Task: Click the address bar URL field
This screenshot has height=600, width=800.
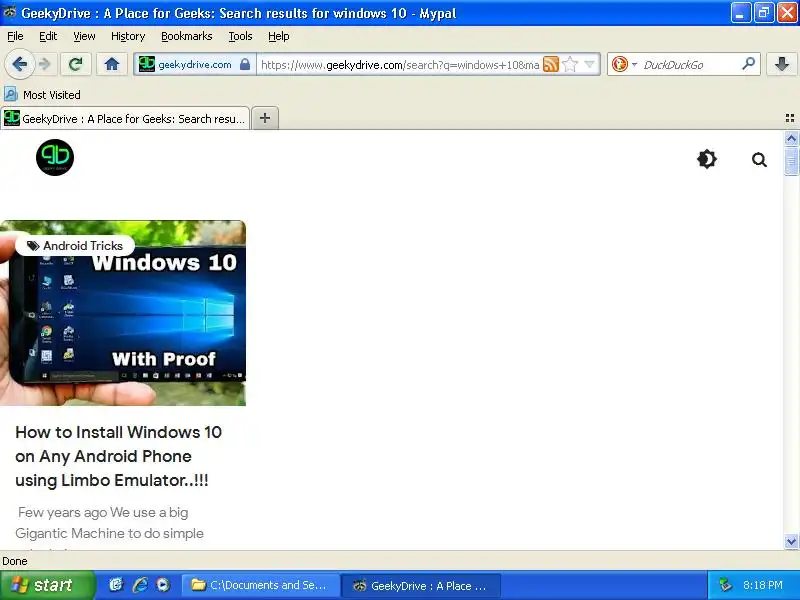Action: 400,65
